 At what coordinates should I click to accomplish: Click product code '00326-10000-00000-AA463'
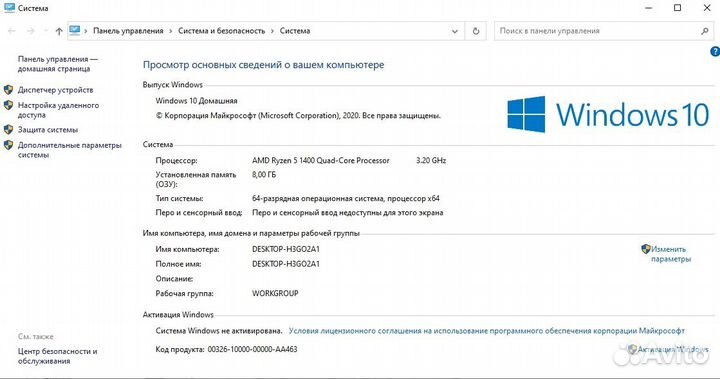(253, 349)
